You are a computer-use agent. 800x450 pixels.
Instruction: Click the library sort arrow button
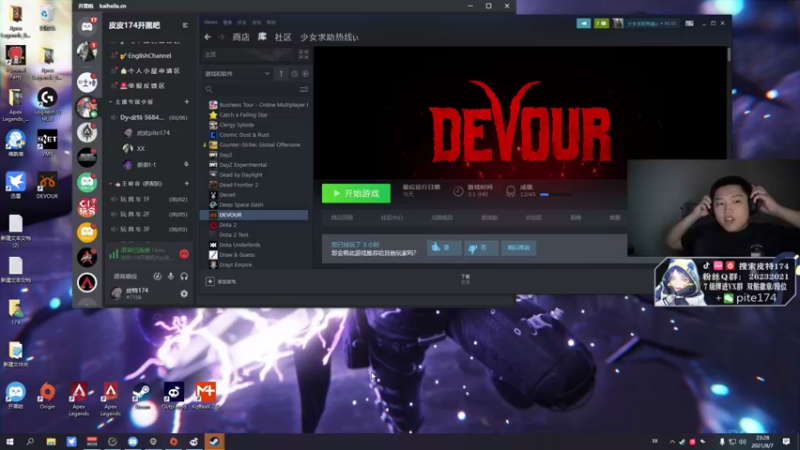click(x=281, y=73)
